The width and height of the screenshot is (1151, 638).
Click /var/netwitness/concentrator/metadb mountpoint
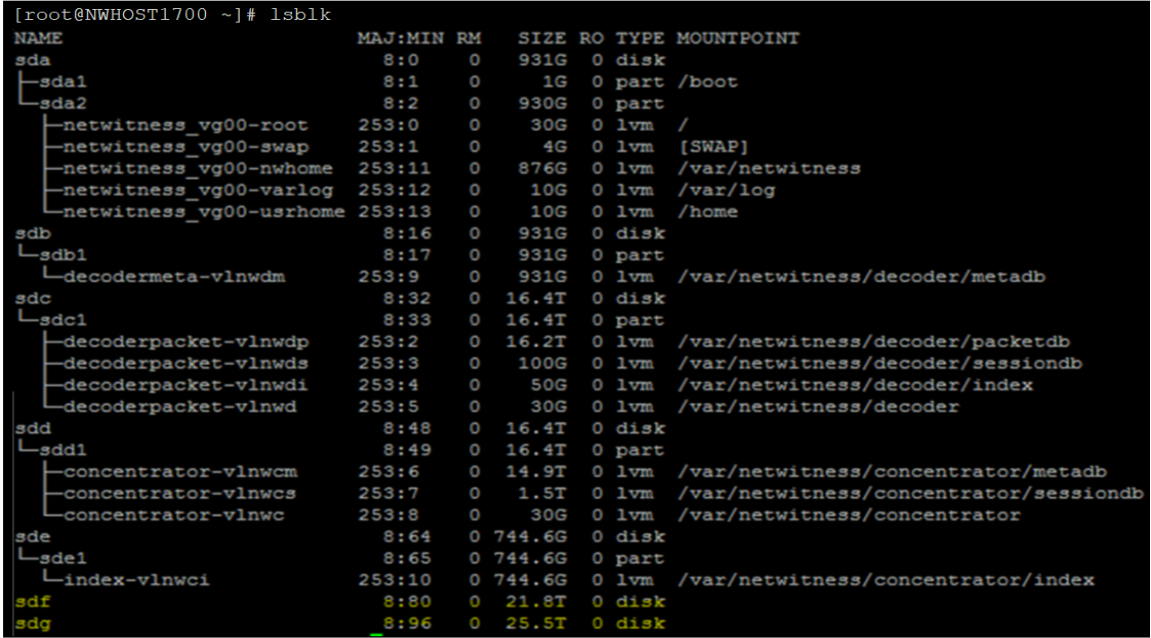[892, 471]
